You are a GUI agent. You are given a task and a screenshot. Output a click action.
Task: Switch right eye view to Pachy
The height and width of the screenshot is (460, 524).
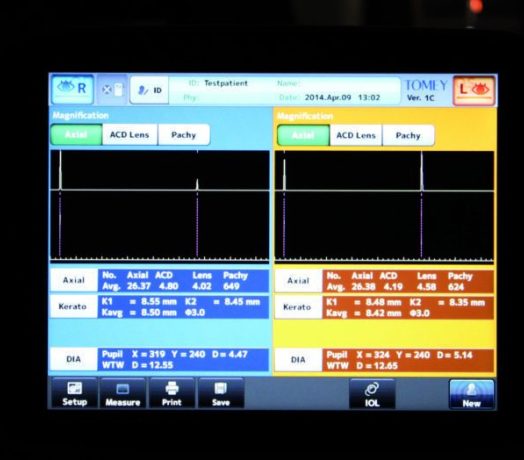point(184,135)
